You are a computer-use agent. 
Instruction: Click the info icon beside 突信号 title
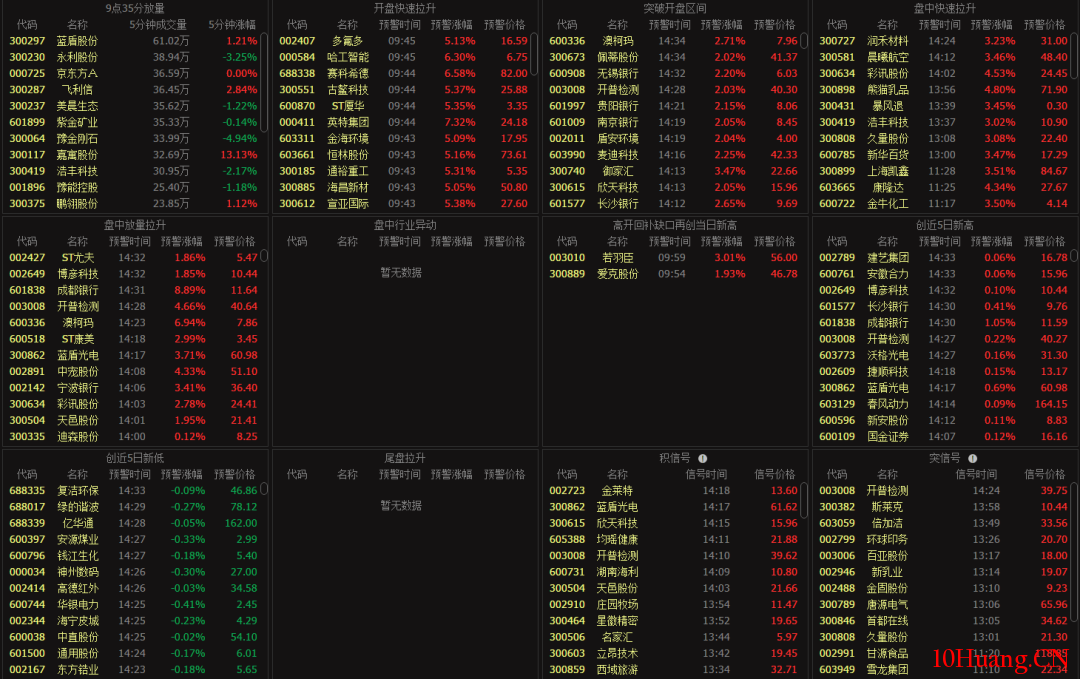pos(972,458)
